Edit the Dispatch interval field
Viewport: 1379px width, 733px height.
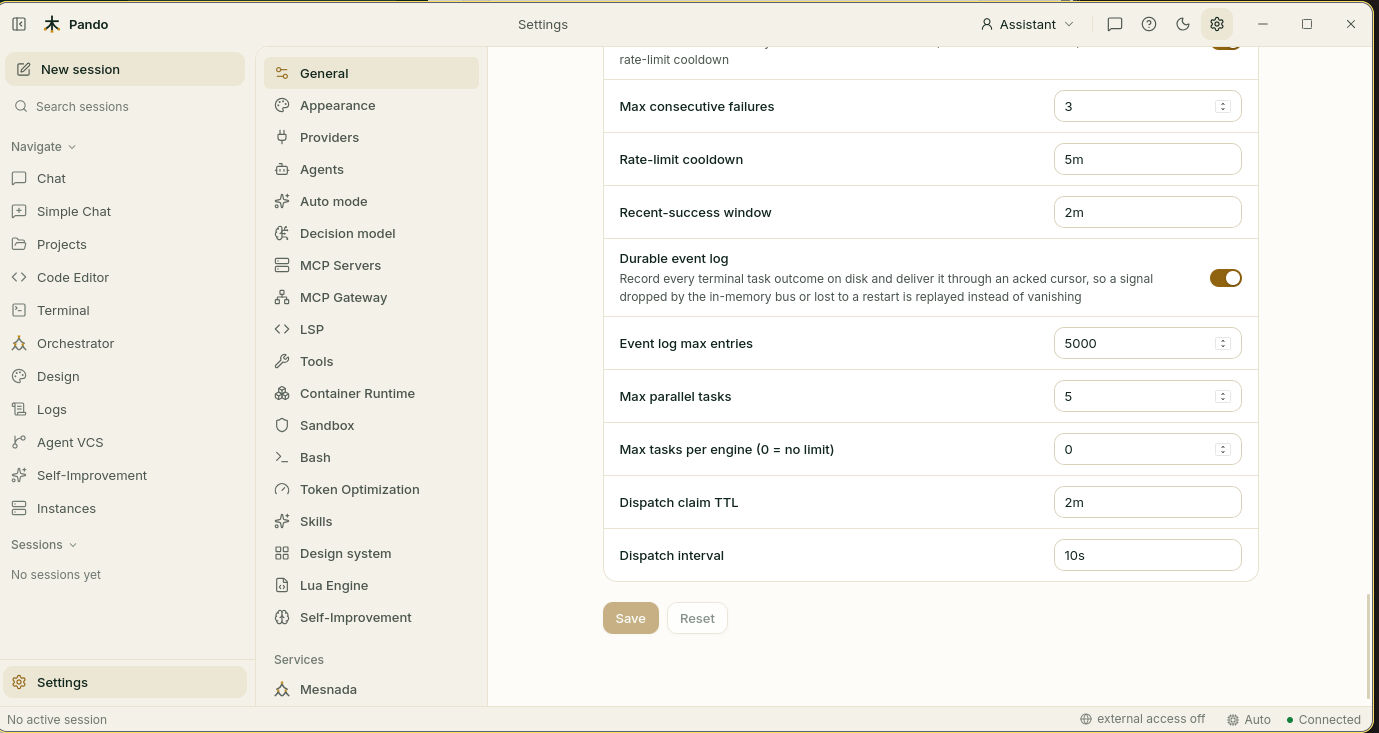point(1148,555)
